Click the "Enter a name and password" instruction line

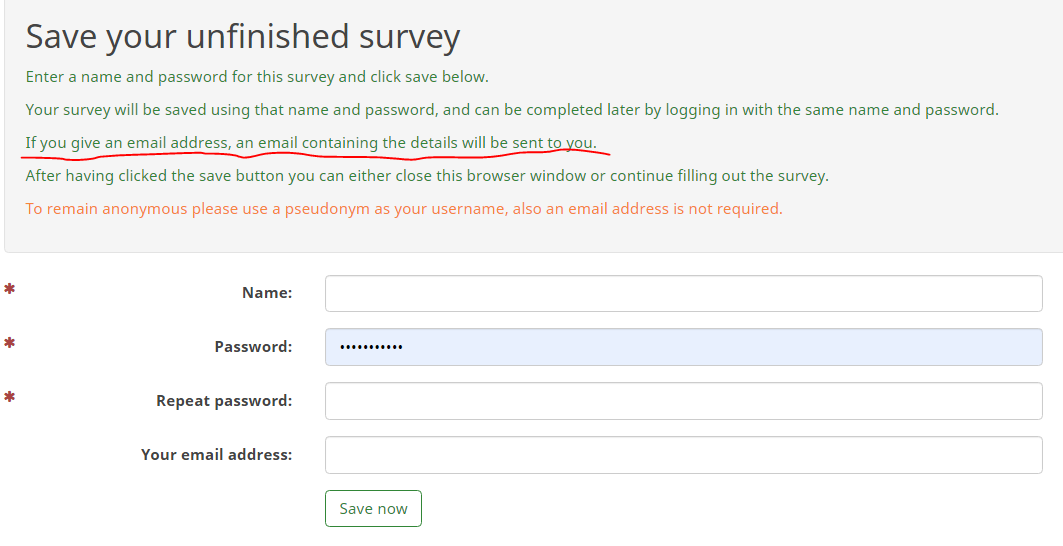pos(257,77)
